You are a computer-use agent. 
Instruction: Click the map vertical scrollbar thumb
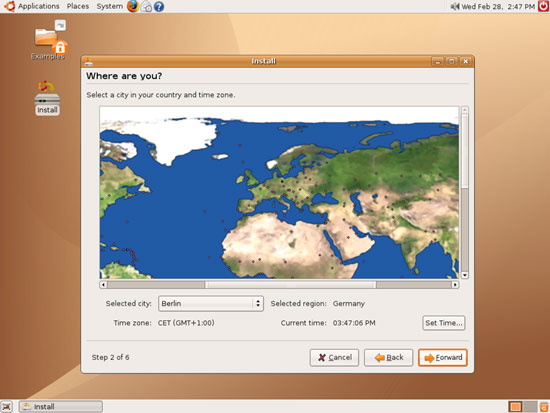click(465, 151)
